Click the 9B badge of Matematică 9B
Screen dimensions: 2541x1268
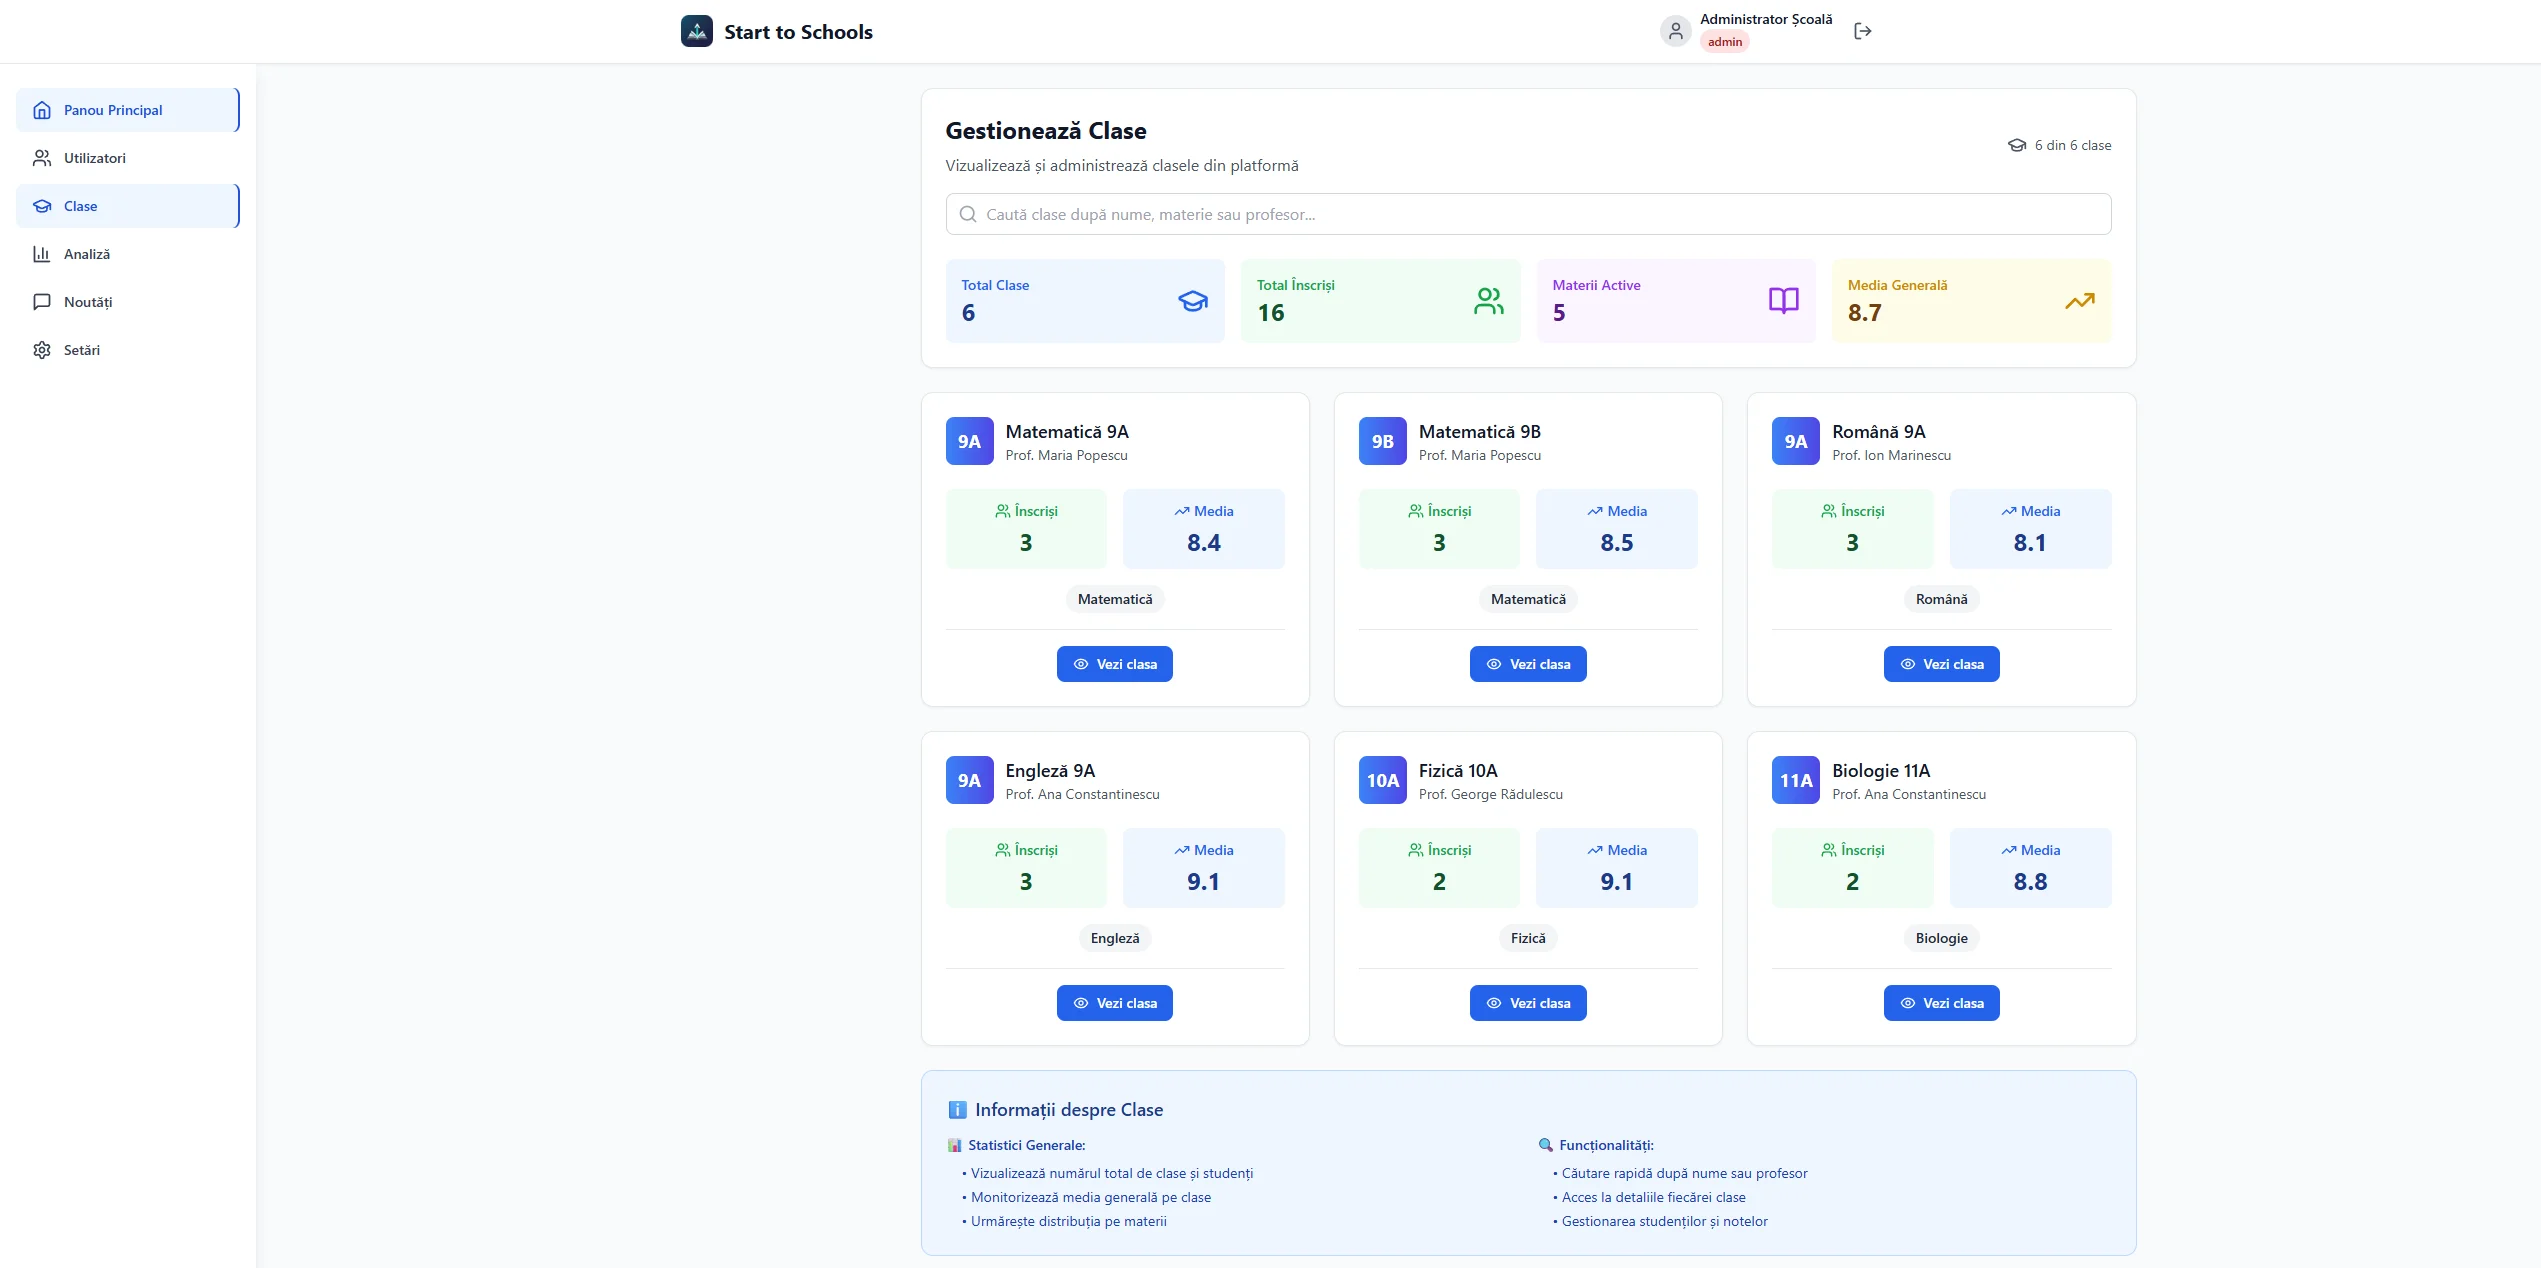(1382, 441)
